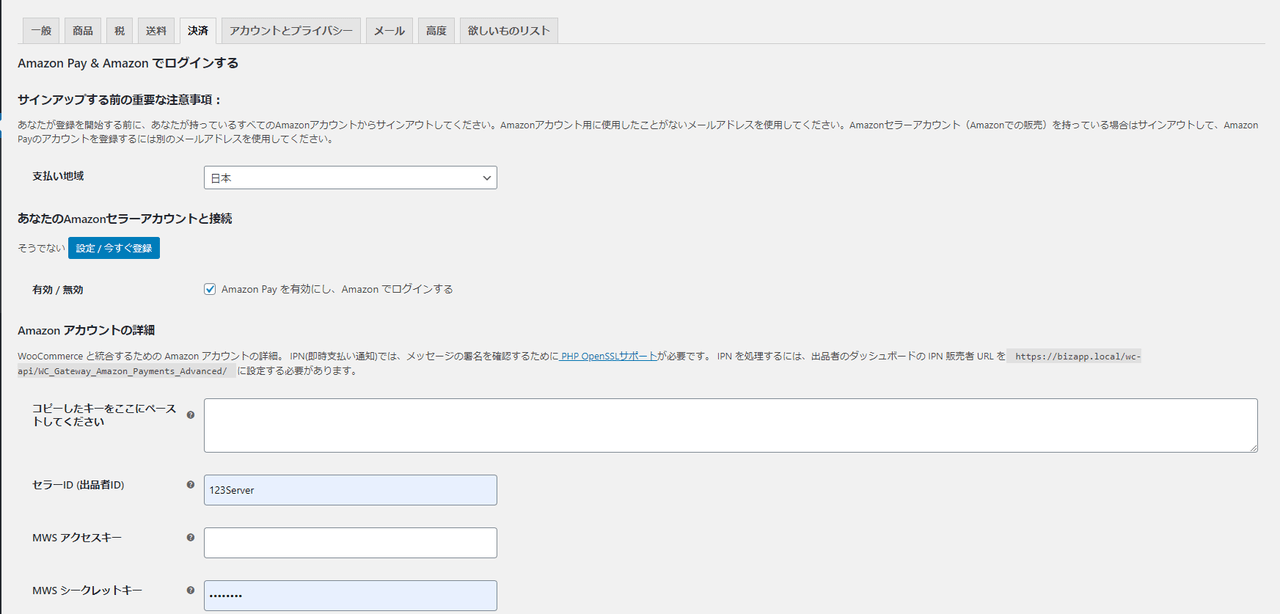Image resolution: width=1280 pixels, height=614 pixels.
Task: Click help icon beside コピーしたキー field
Action: click(x=191, y=415)
